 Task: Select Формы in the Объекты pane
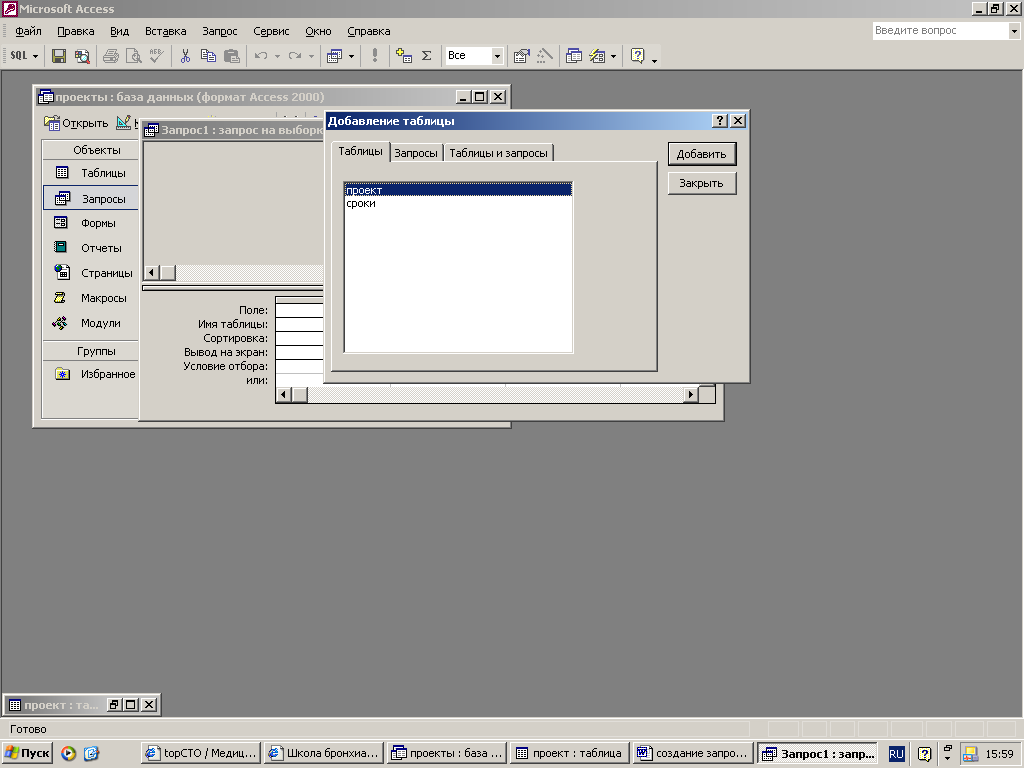(91, 223)
